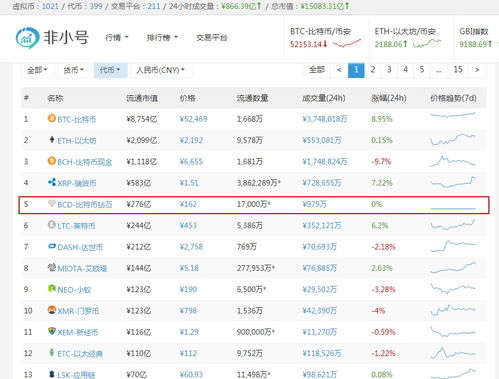The image size is (499, 379).
Task: Click the LSK coin icon in row 13
Action: pyautogui.click(x=51, y=374)
